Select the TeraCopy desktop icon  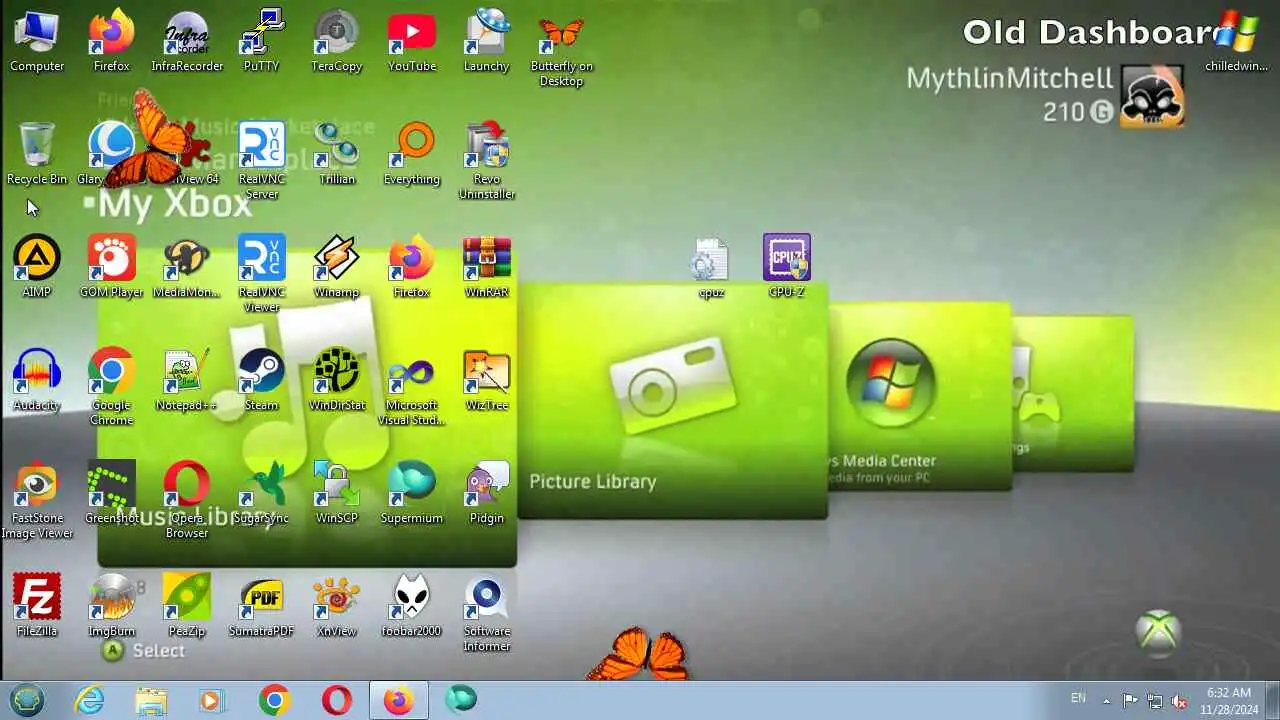pos(336,41)
